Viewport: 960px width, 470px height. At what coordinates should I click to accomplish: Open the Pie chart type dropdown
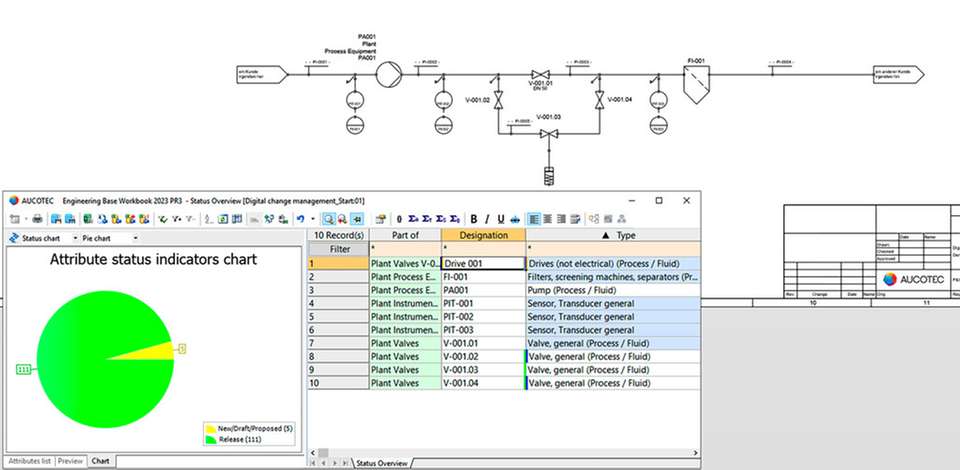(136, 239)
